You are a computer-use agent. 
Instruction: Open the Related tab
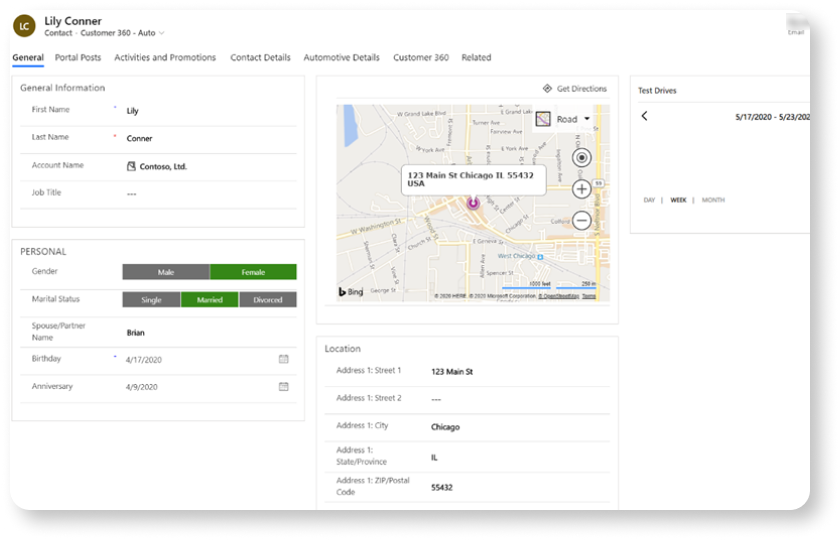click(x=476, y=57)
